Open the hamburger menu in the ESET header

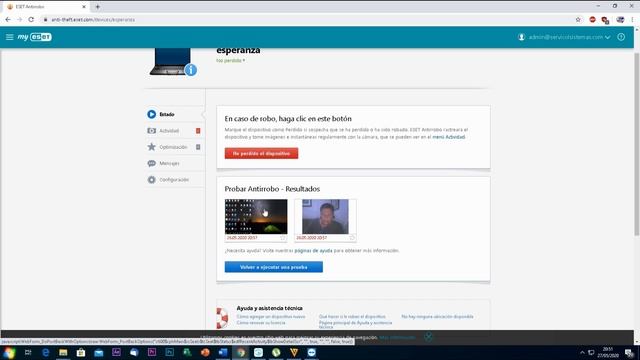click(9, 37)
